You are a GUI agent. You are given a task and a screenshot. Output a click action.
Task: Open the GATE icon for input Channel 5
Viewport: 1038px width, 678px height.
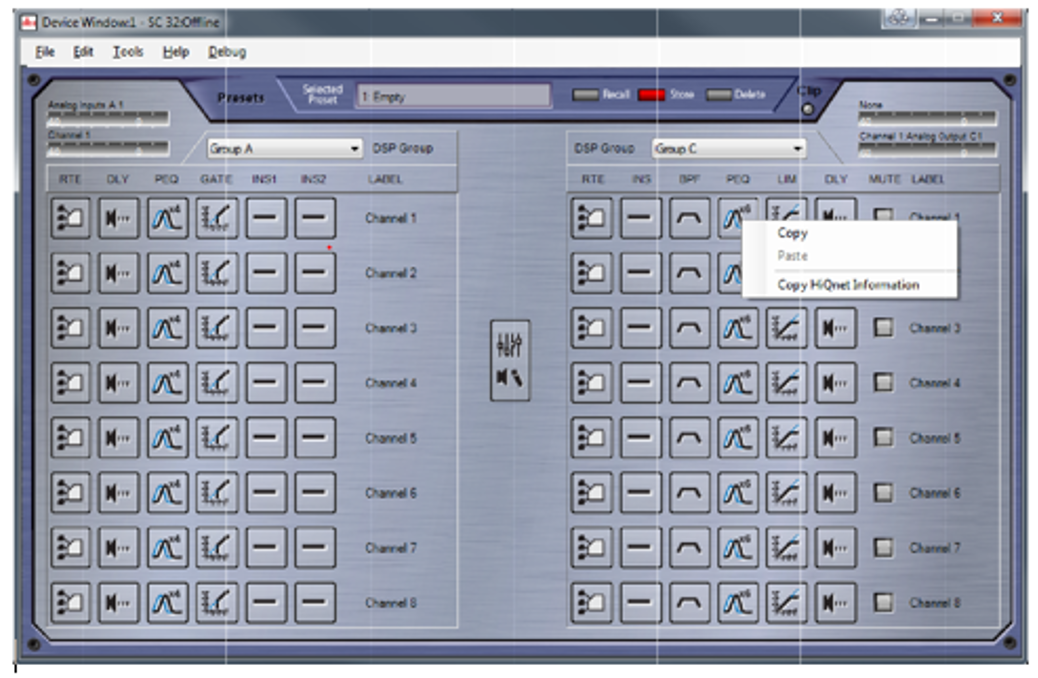tap(217, 438)
